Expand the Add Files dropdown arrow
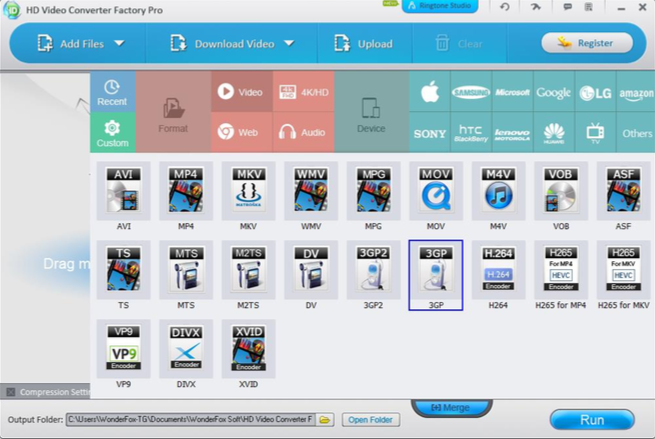655x439 pixels. 119,43
